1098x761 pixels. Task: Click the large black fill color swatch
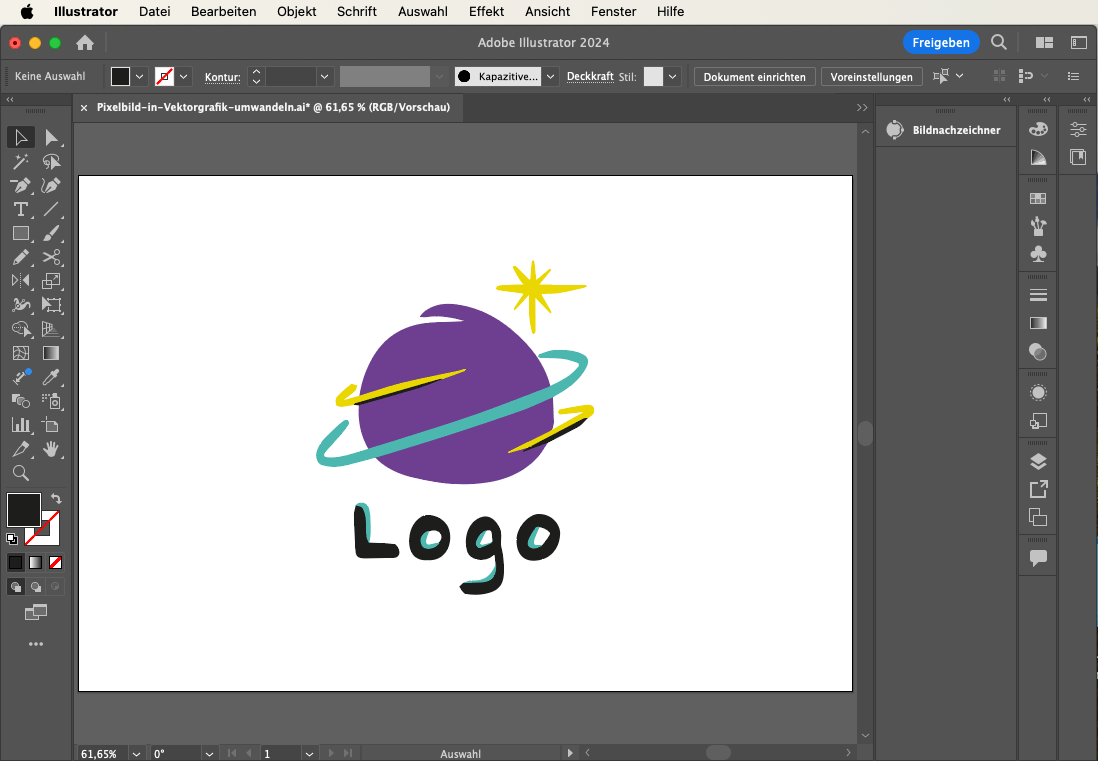pyautogui.click(x=24, y=510)
